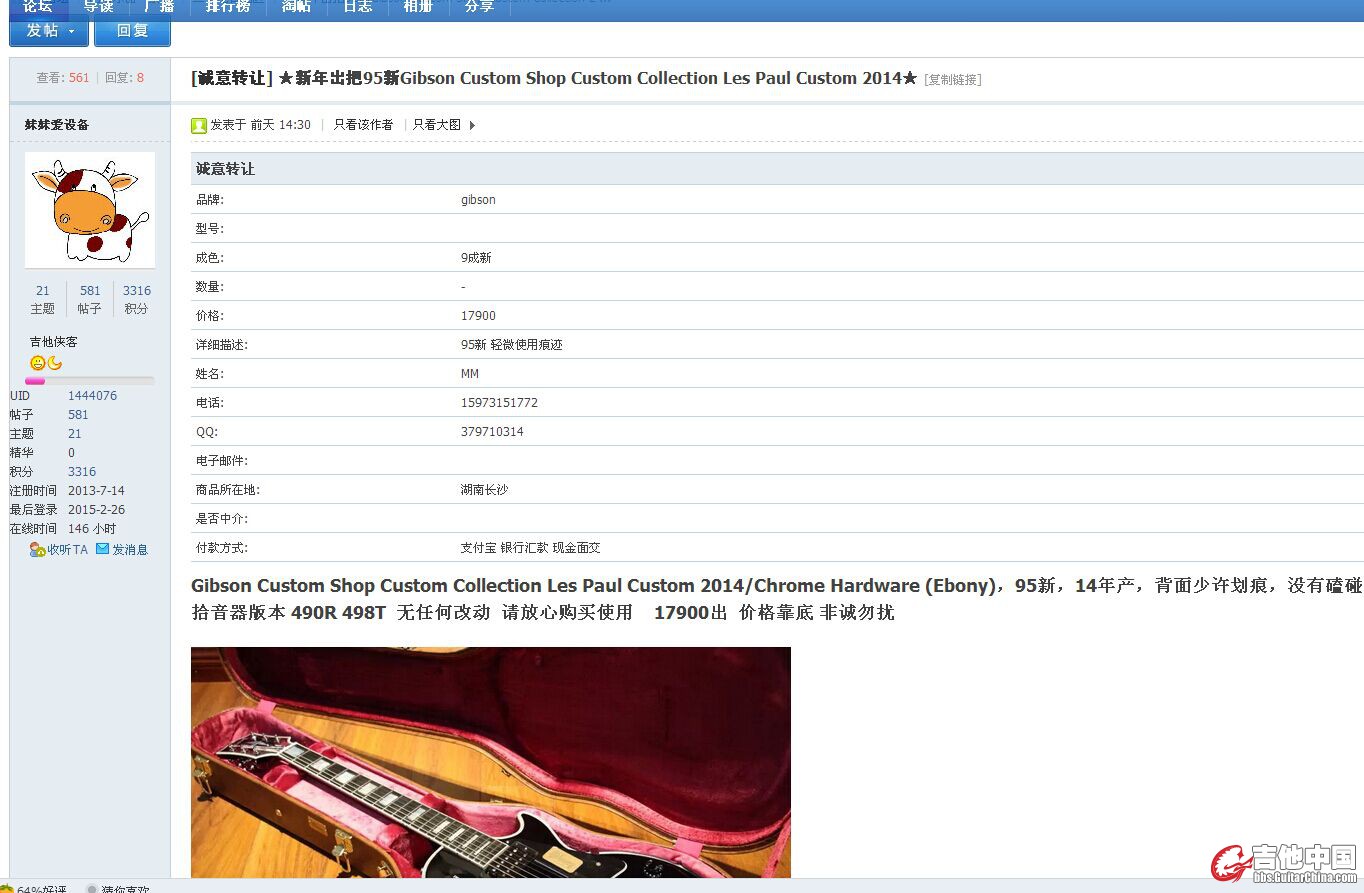Open the 淘帖 tab
Viewport: 1364px width, 893px height.
(x=296, y=6)
